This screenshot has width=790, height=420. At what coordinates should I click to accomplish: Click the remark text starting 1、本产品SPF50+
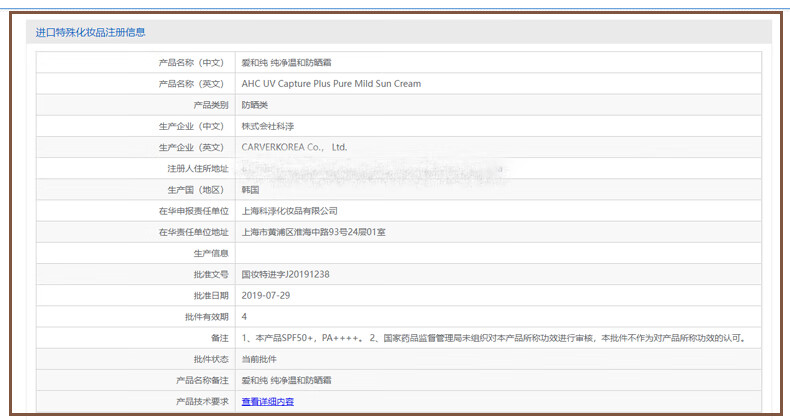[494, 338]
